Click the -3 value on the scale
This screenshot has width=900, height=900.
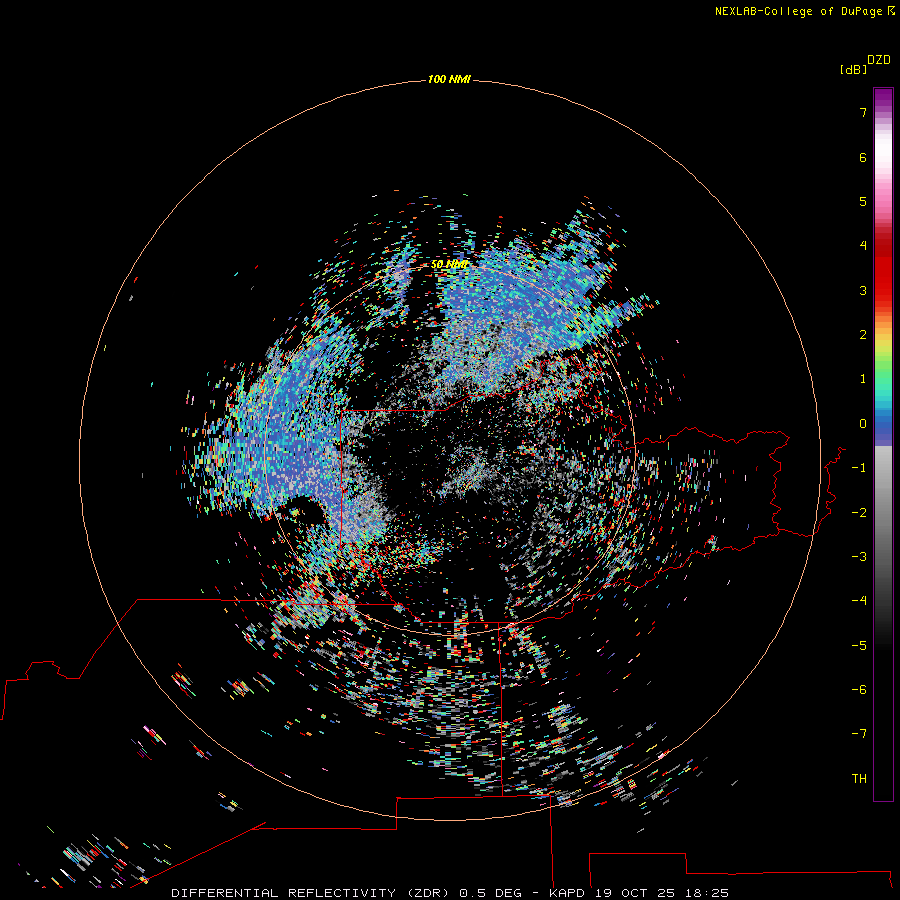pyautogui.click(x=859, y=557)
